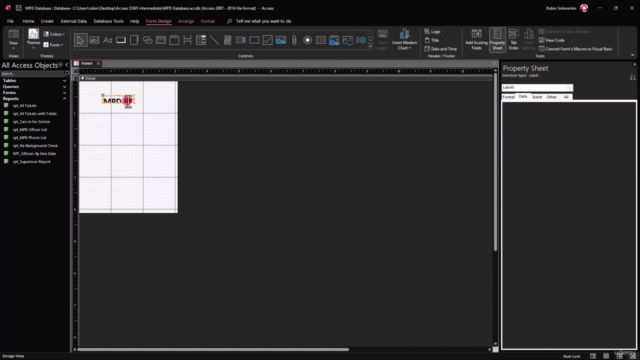Choose the Attachment paperclip control
Screen dimensions: 640x360
(x=294, y=40)
